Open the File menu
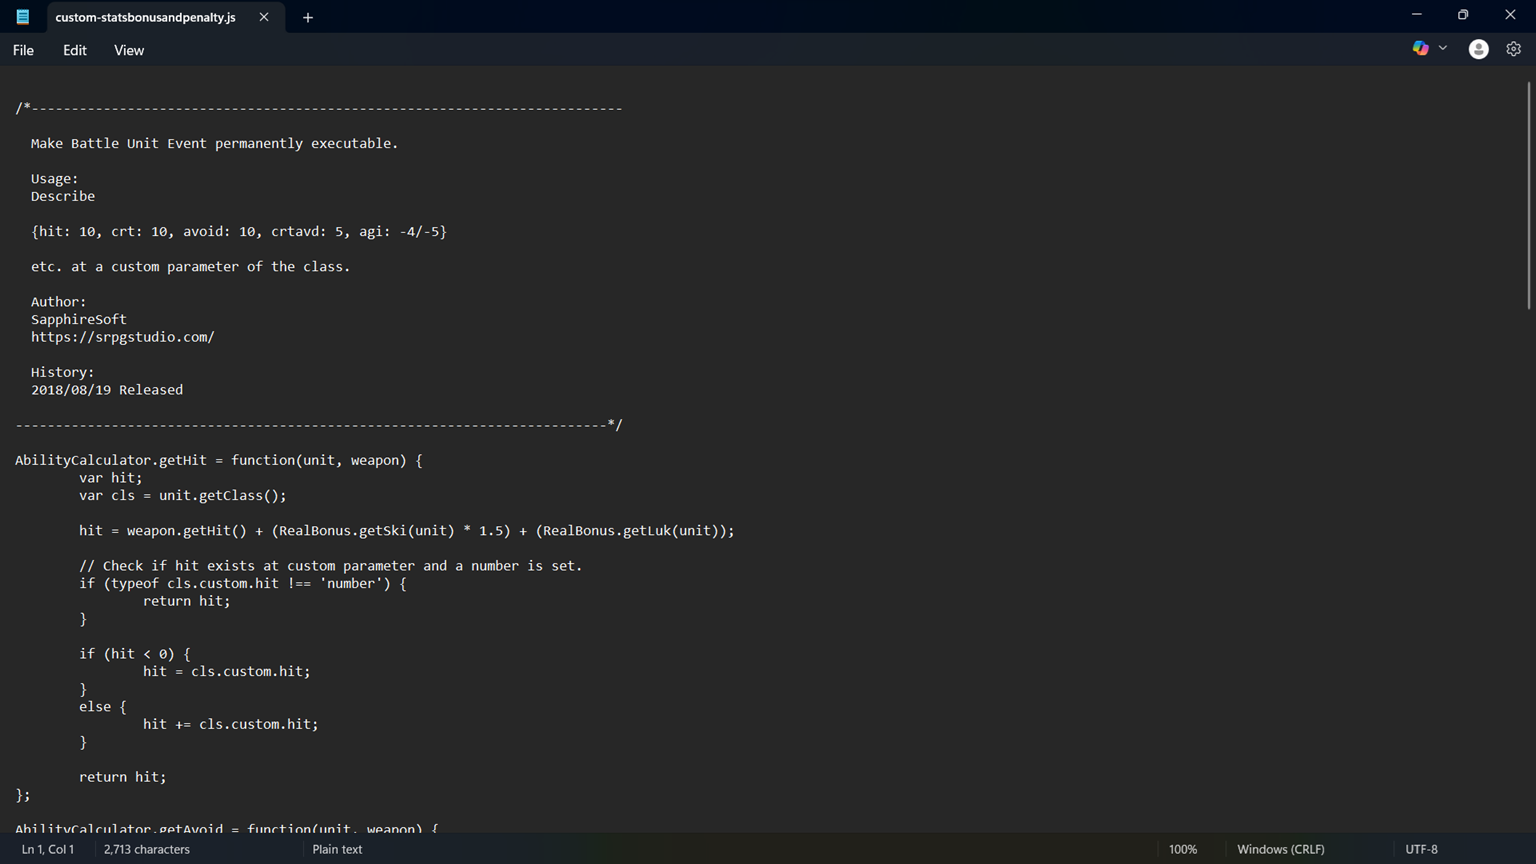1536x864 pixels. point(23,50)
